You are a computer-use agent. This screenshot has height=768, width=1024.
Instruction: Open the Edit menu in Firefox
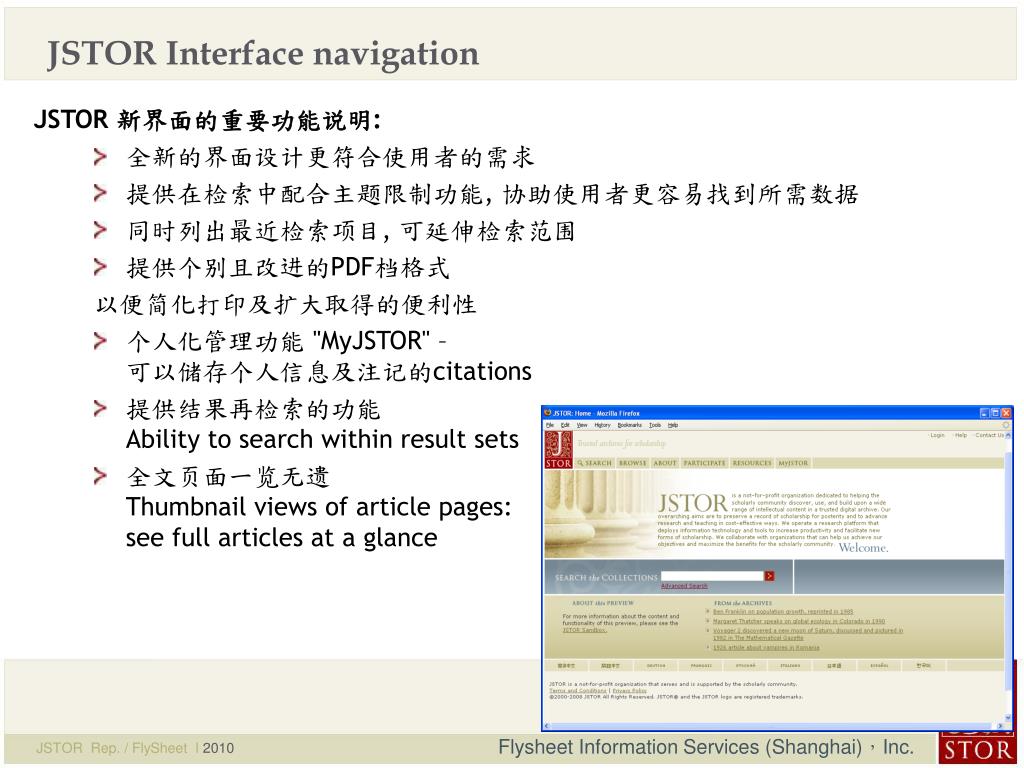pyautogui.click(x=565, y=425)
